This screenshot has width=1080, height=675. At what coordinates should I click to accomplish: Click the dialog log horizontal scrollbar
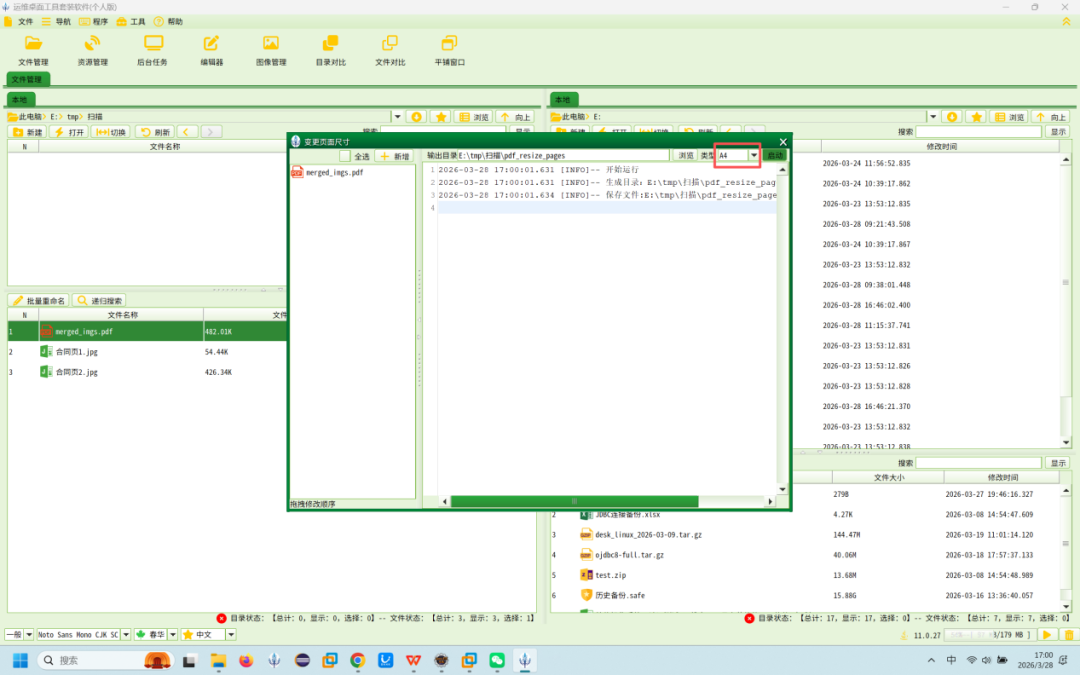click(574, 501)
